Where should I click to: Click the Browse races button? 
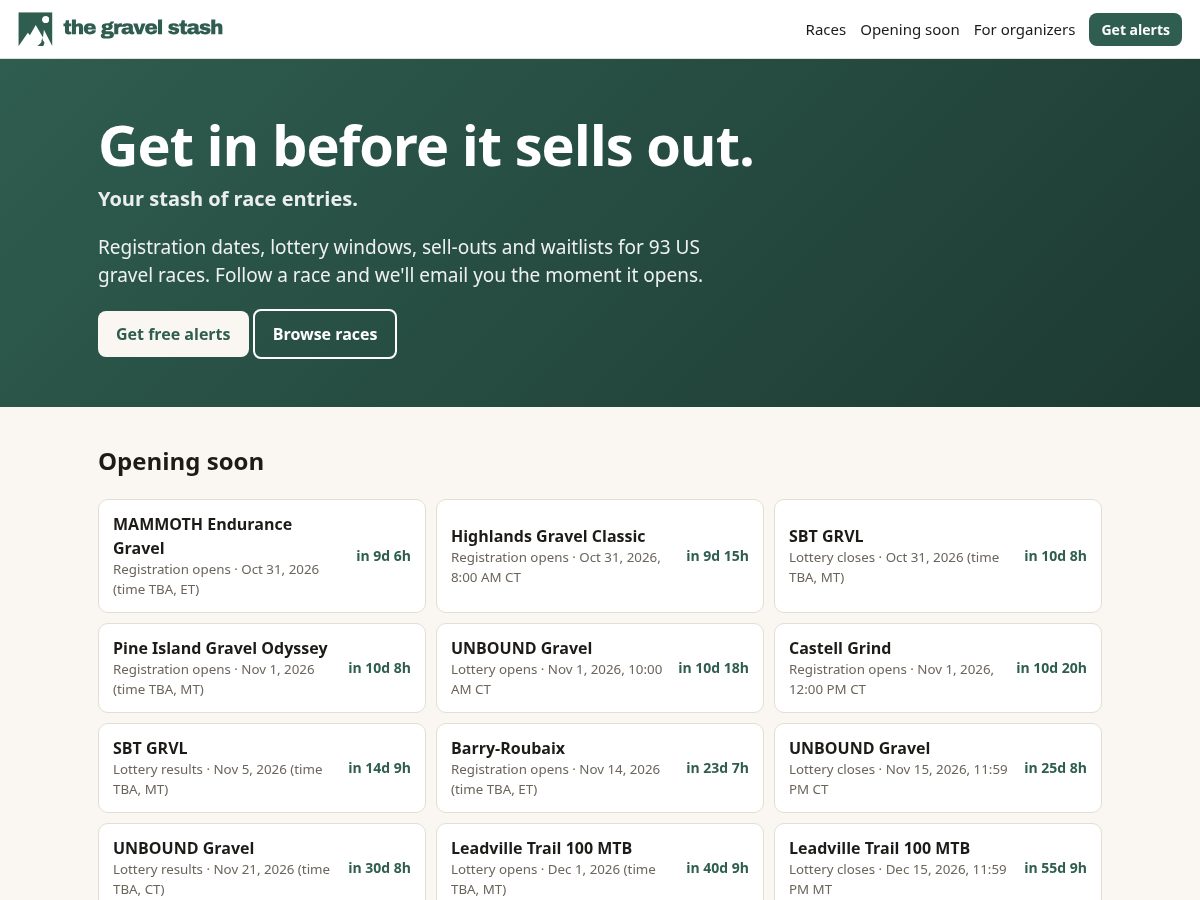pos(325,334)
